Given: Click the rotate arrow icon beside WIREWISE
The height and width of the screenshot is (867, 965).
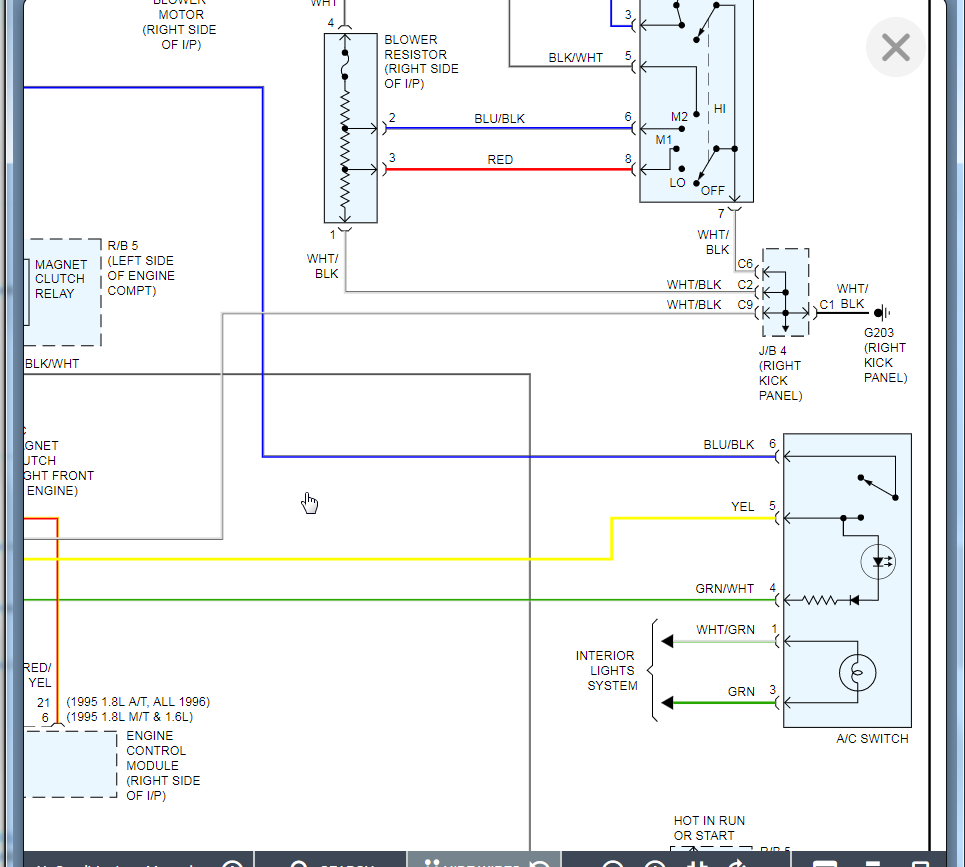Looking at the screenshot, I should 540,864.
